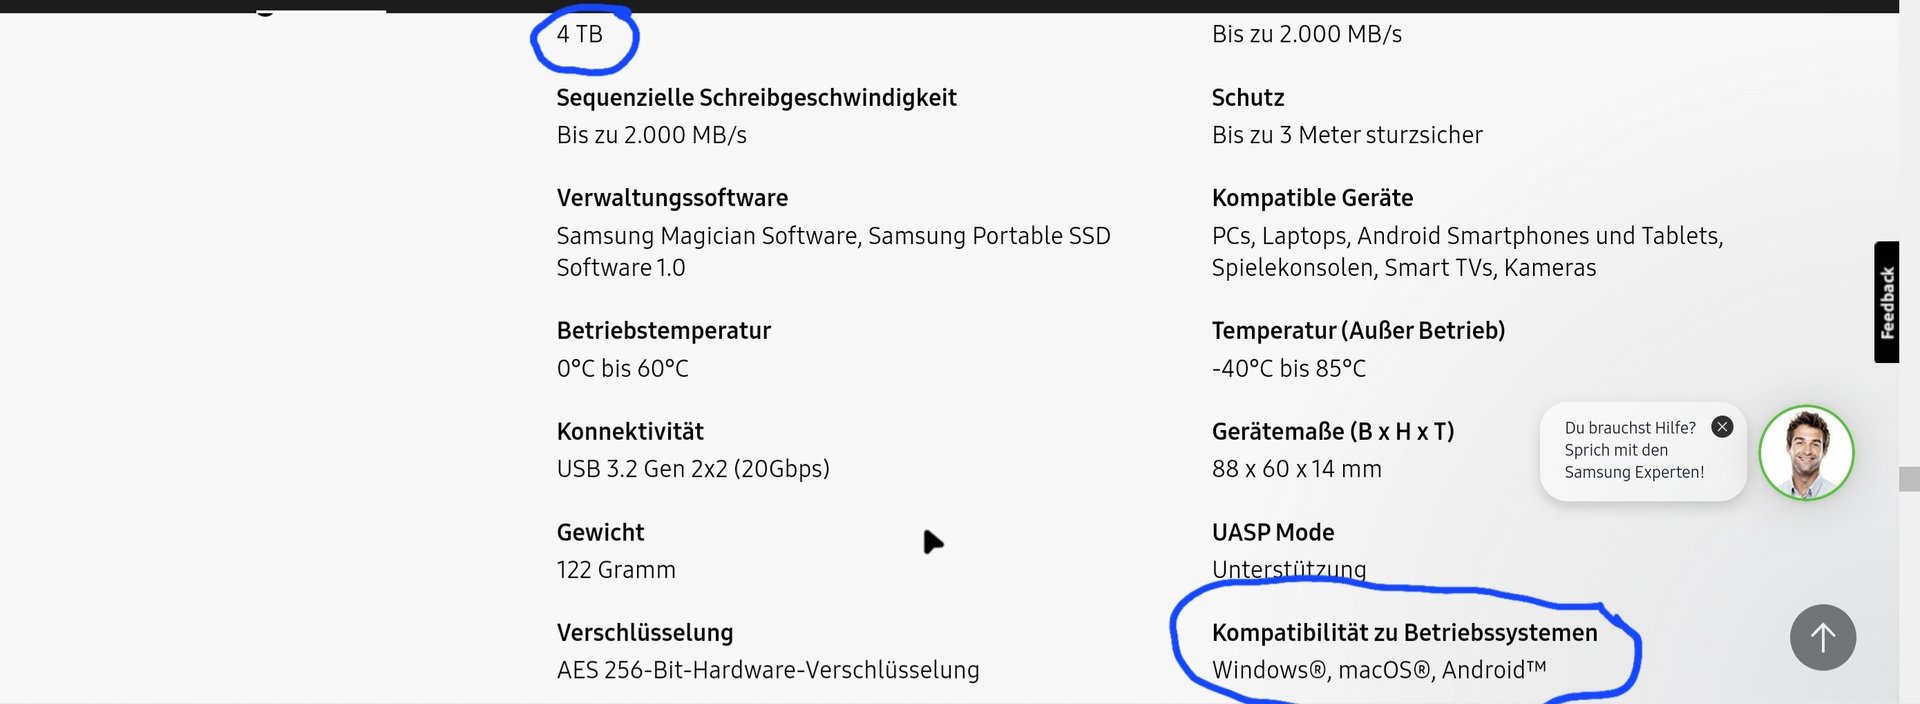Click the "Kompatible Geräte" heading
Image resolution: width=1920 pixels, height=704 pixels.
[x=1312, y=198]
